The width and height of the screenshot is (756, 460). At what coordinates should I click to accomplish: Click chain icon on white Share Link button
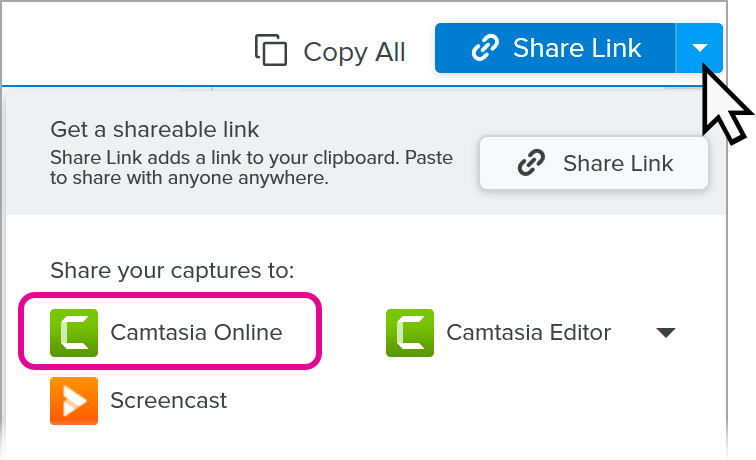click(531, 162)
